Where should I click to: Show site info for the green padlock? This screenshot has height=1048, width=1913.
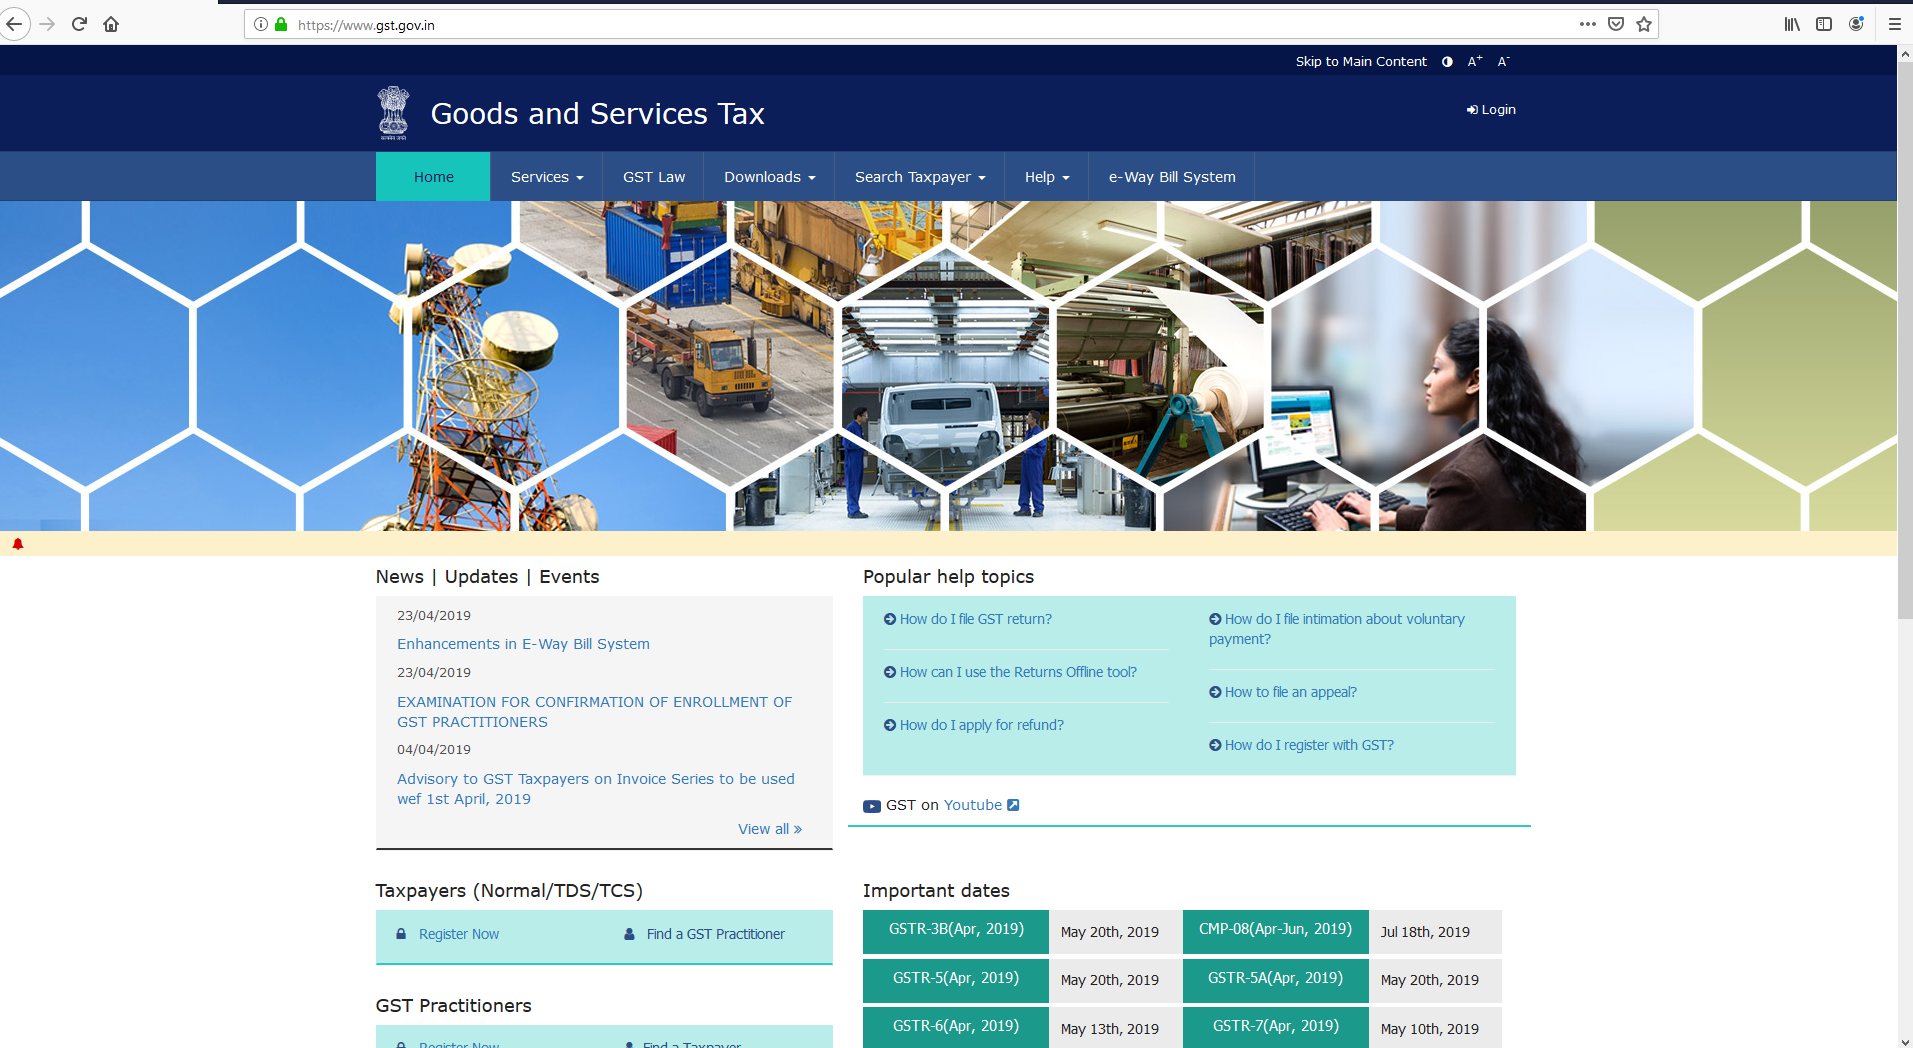(x=281, y=24)
